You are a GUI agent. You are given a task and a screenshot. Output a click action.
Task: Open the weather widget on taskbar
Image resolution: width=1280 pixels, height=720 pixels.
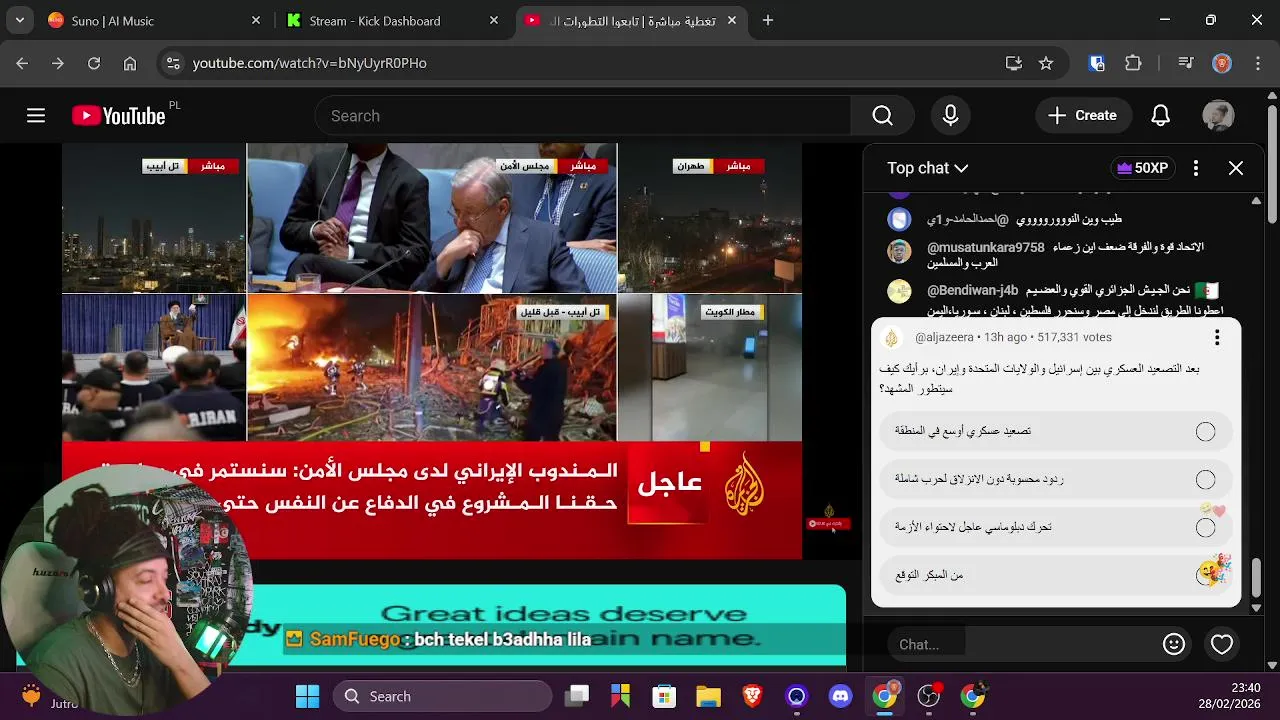[x=50, y=696]
